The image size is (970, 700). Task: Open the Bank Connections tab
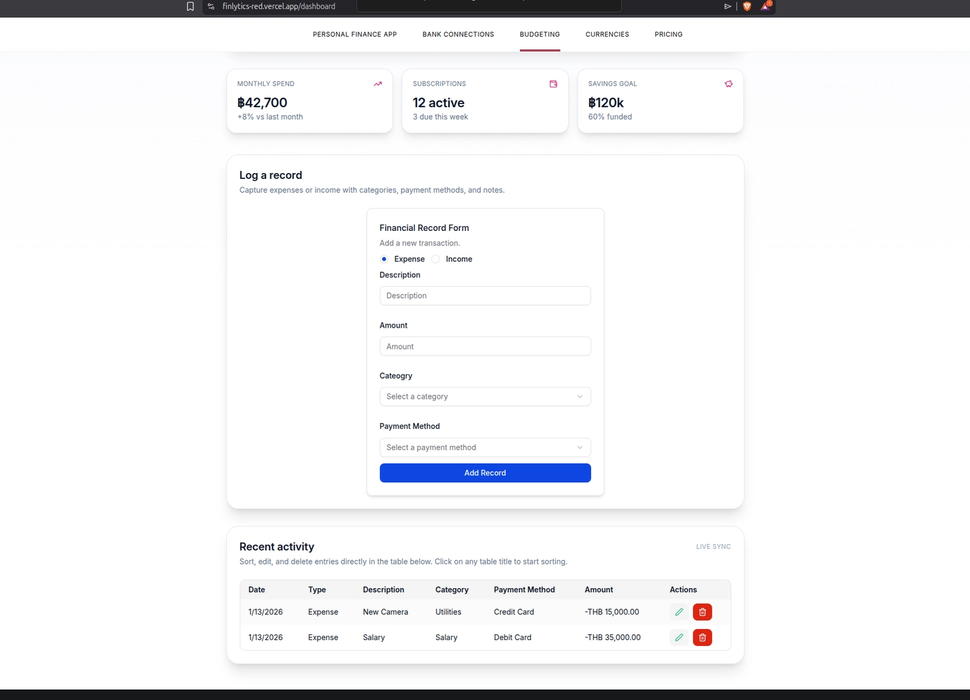pos(458,35)
